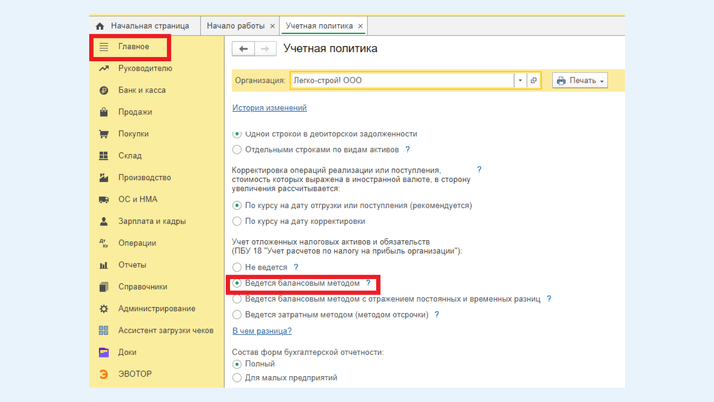Open the Банк и касса section

pyautogui.click(x=142, y=90)
